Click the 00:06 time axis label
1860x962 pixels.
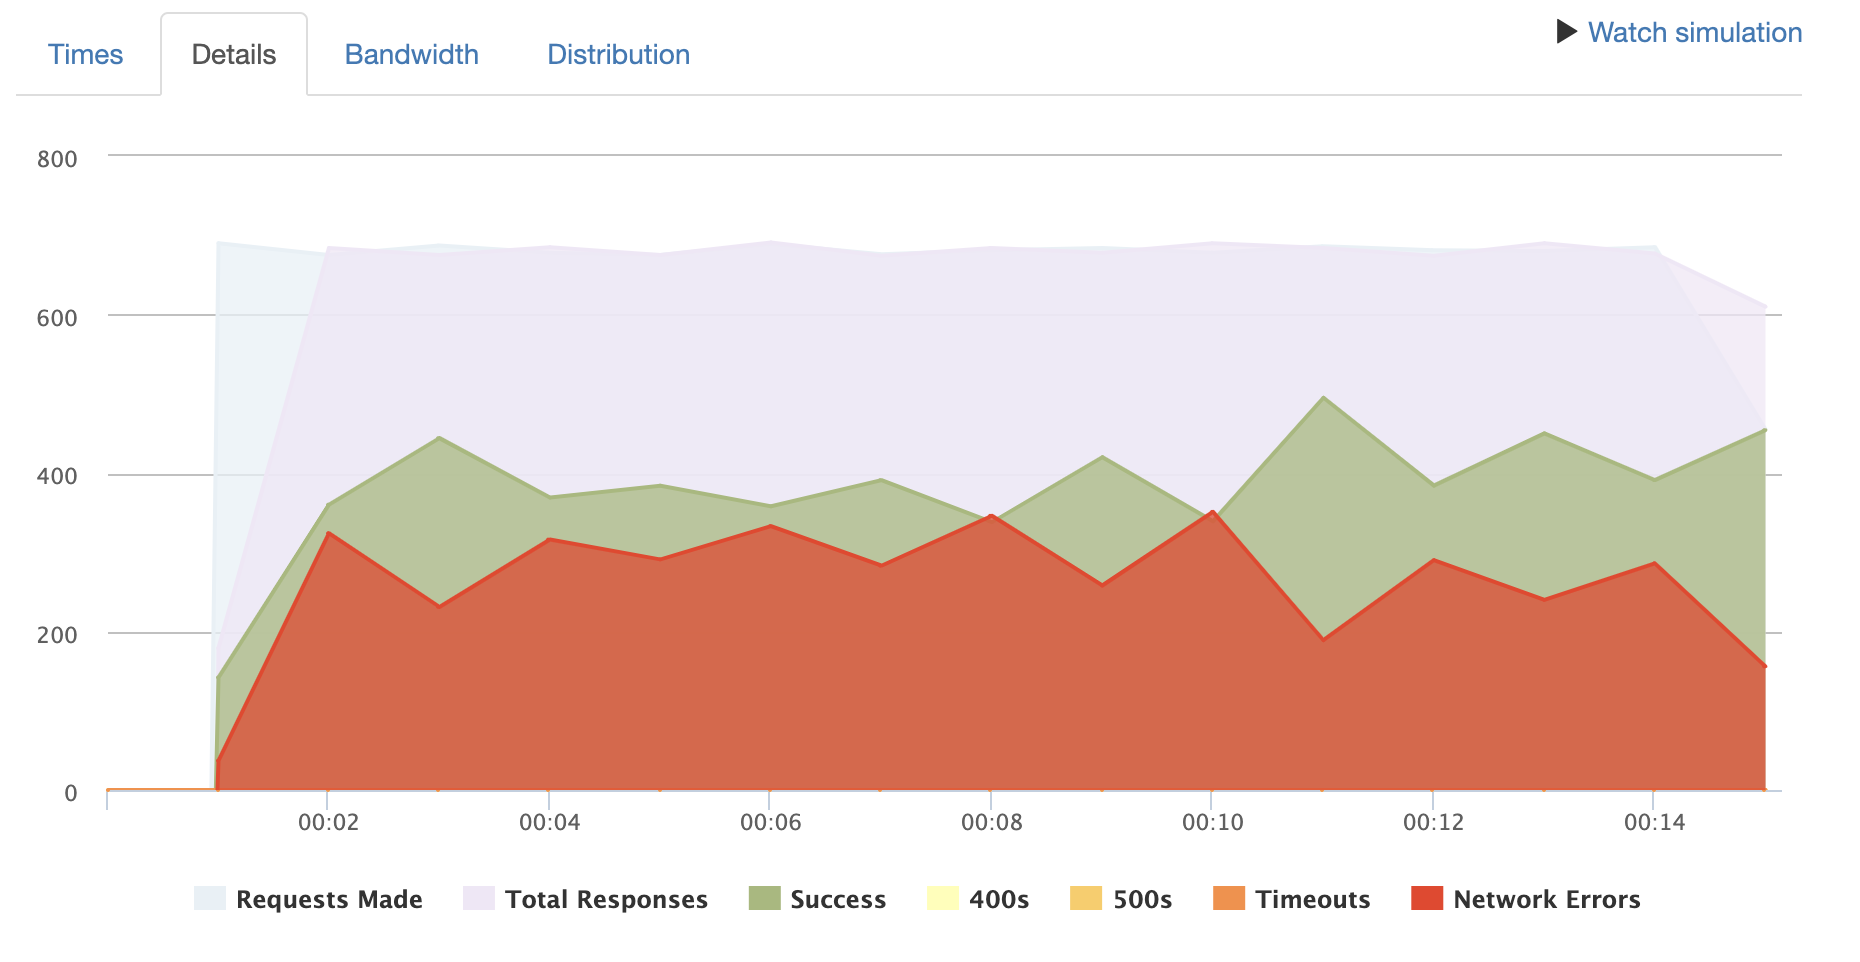[770, 822]
